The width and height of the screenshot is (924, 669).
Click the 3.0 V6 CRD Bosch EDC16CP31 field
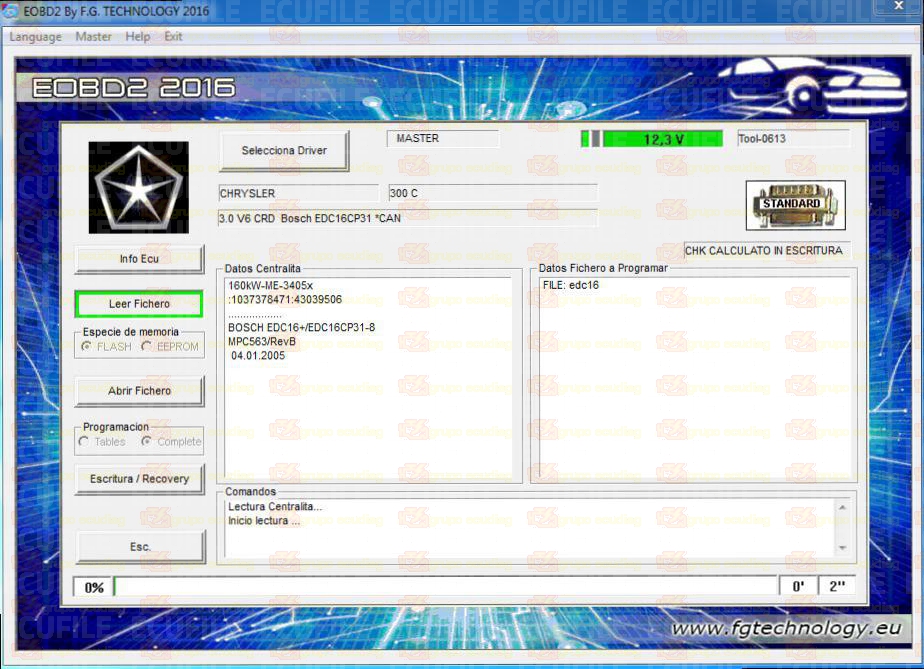(x=408, y=218)
